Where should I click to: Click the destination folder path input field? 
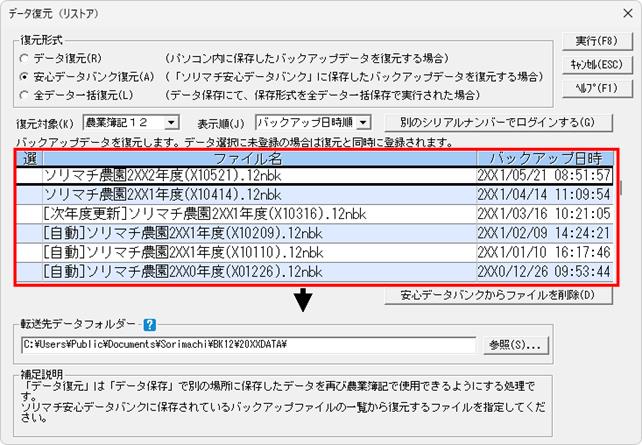tap(248, 345)
